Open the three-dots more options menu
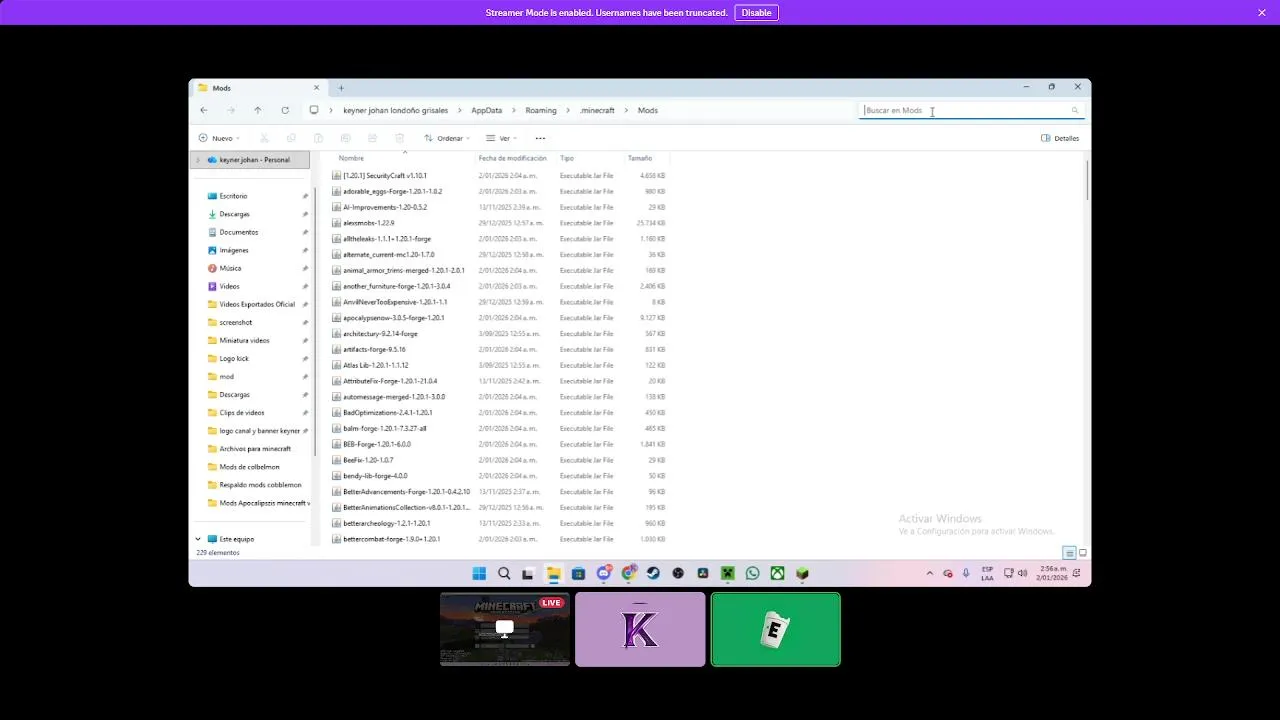This screenshot has width=1280, height=720. [540, 138]
